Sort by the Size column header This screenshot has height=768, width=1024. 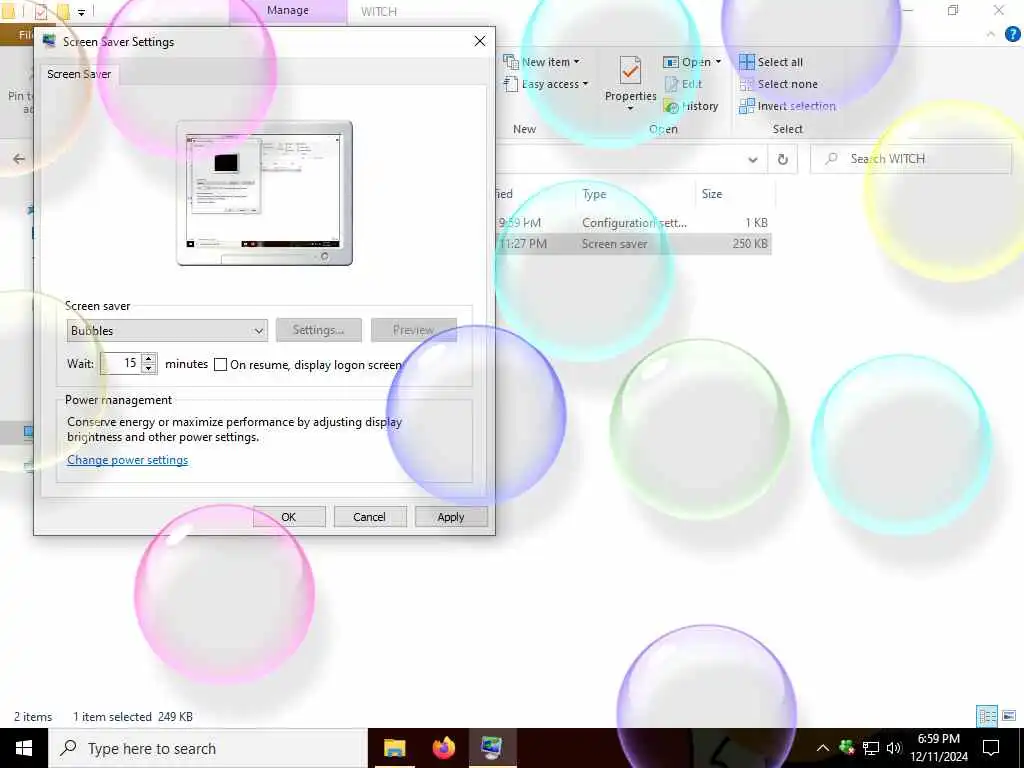(712, 194)
